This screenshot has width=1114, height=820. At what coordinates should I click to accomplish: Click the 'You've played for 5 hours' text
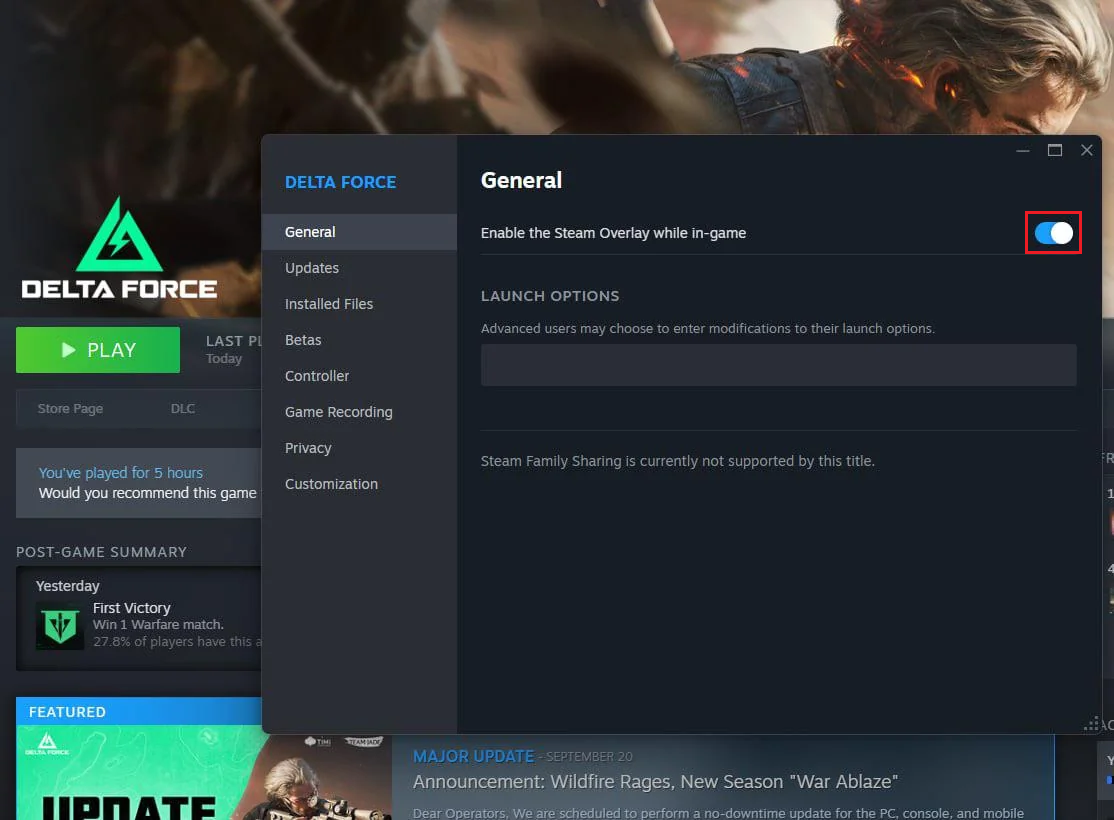click(121, 473)
